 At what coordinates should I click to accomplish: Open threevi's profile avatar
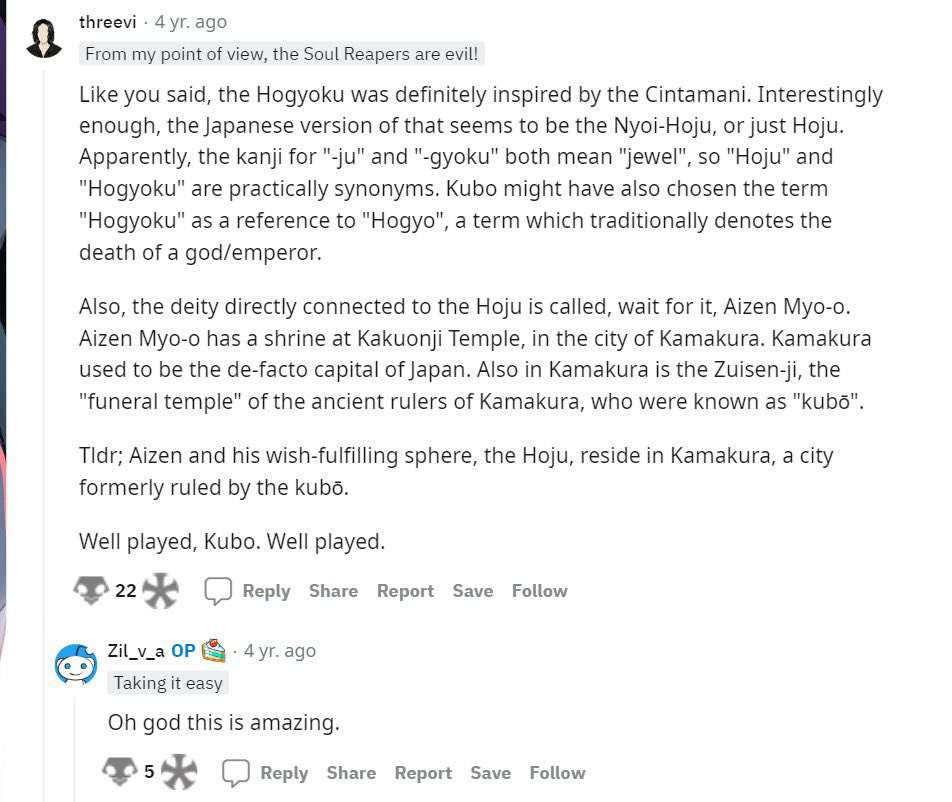(44, 37)
